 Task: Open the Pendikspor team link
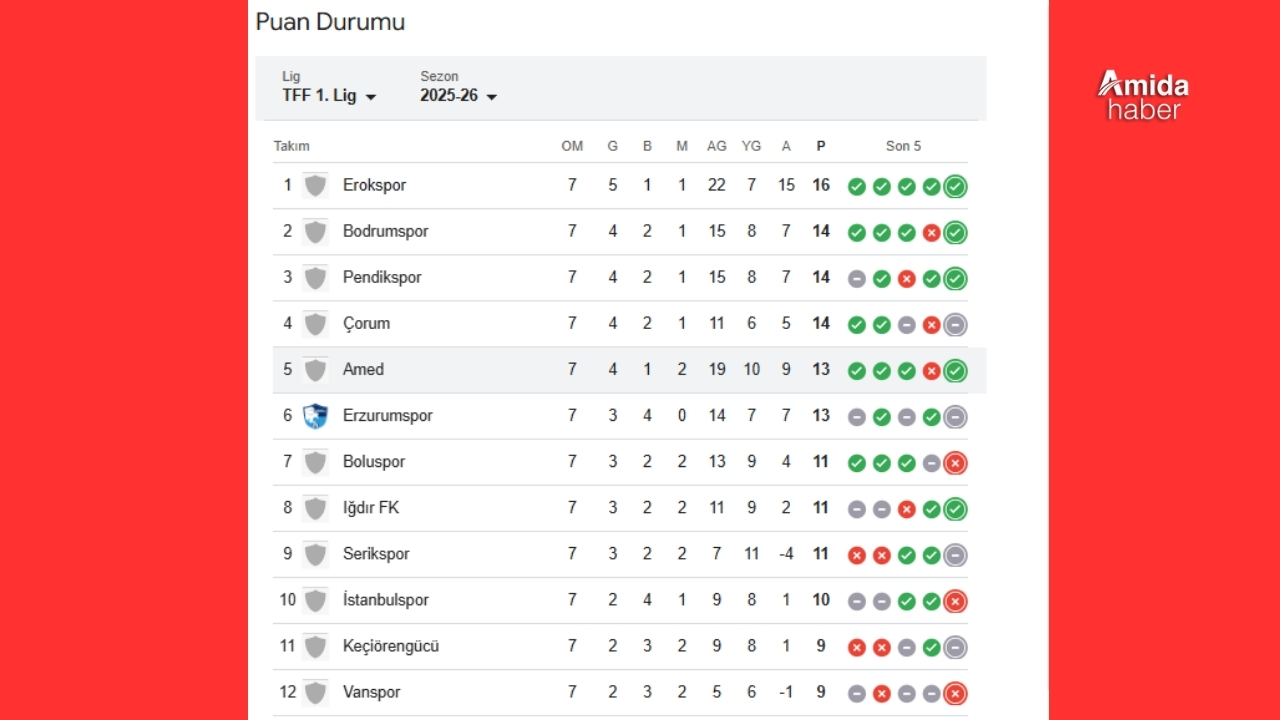382,277
